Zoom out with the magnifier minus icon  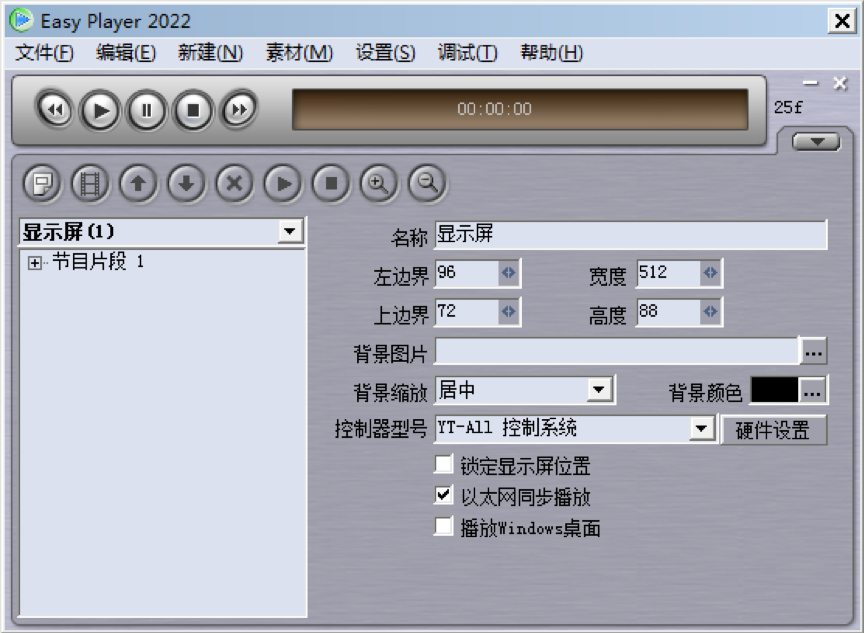[427, 183]
